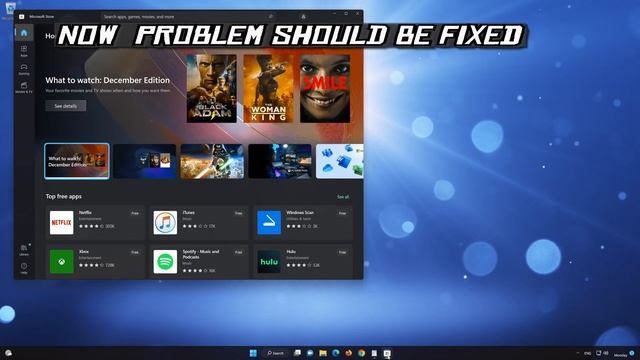Select the carousel card with blue app icons
The width and height of the screenshot is (640, 360).
[x=340, y=161]
